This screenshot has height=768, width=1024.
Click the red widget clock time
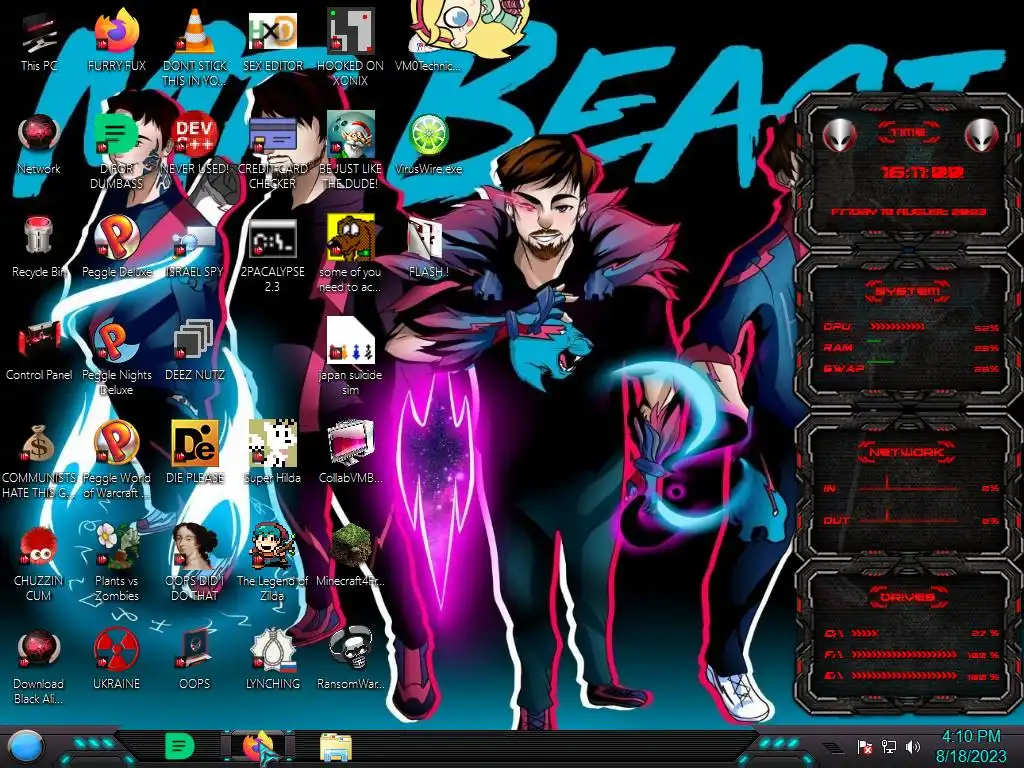point(922,172)
